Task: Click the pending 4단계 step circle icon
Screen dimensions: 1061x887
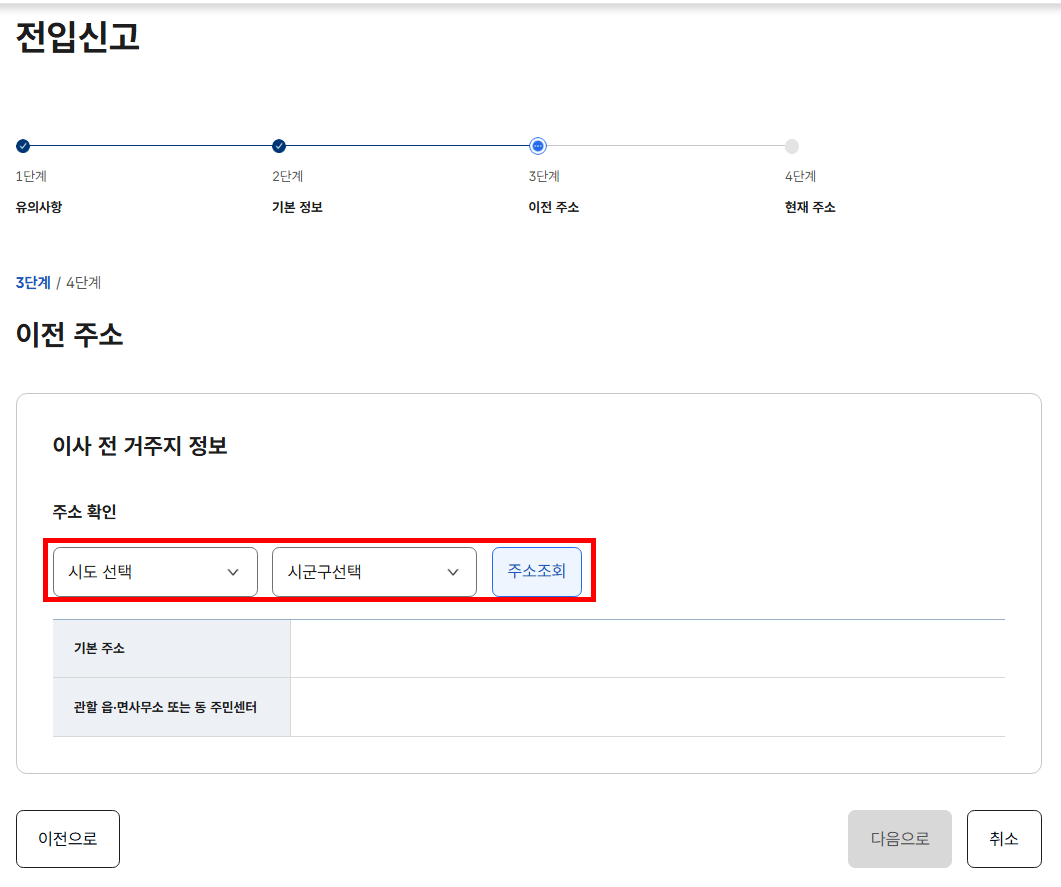Action: pos(794,145)
